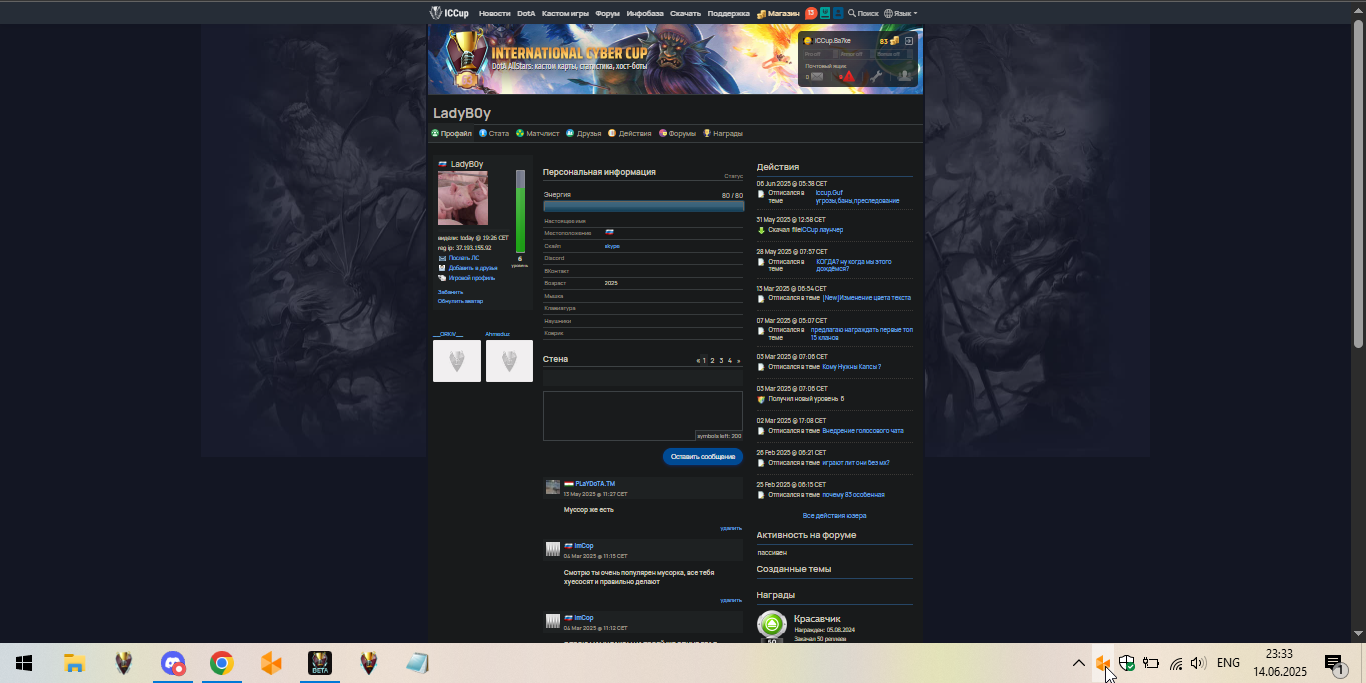The height and width of the screenshot is (683, 1366).
Task: Click the gold coins icon next to 83
Action: tap(894, 41)
